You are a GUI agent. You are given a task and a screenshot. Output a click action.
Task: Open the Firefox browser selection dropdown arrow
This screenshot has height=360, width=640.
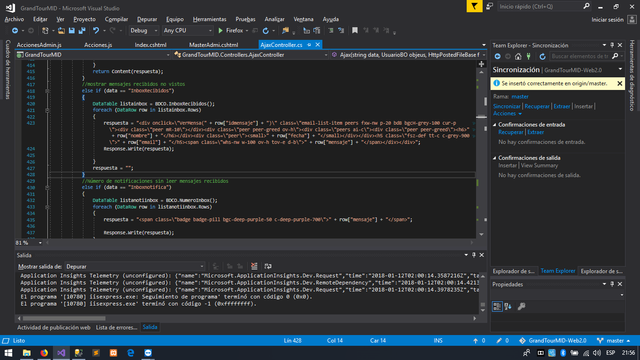(247, 31)
